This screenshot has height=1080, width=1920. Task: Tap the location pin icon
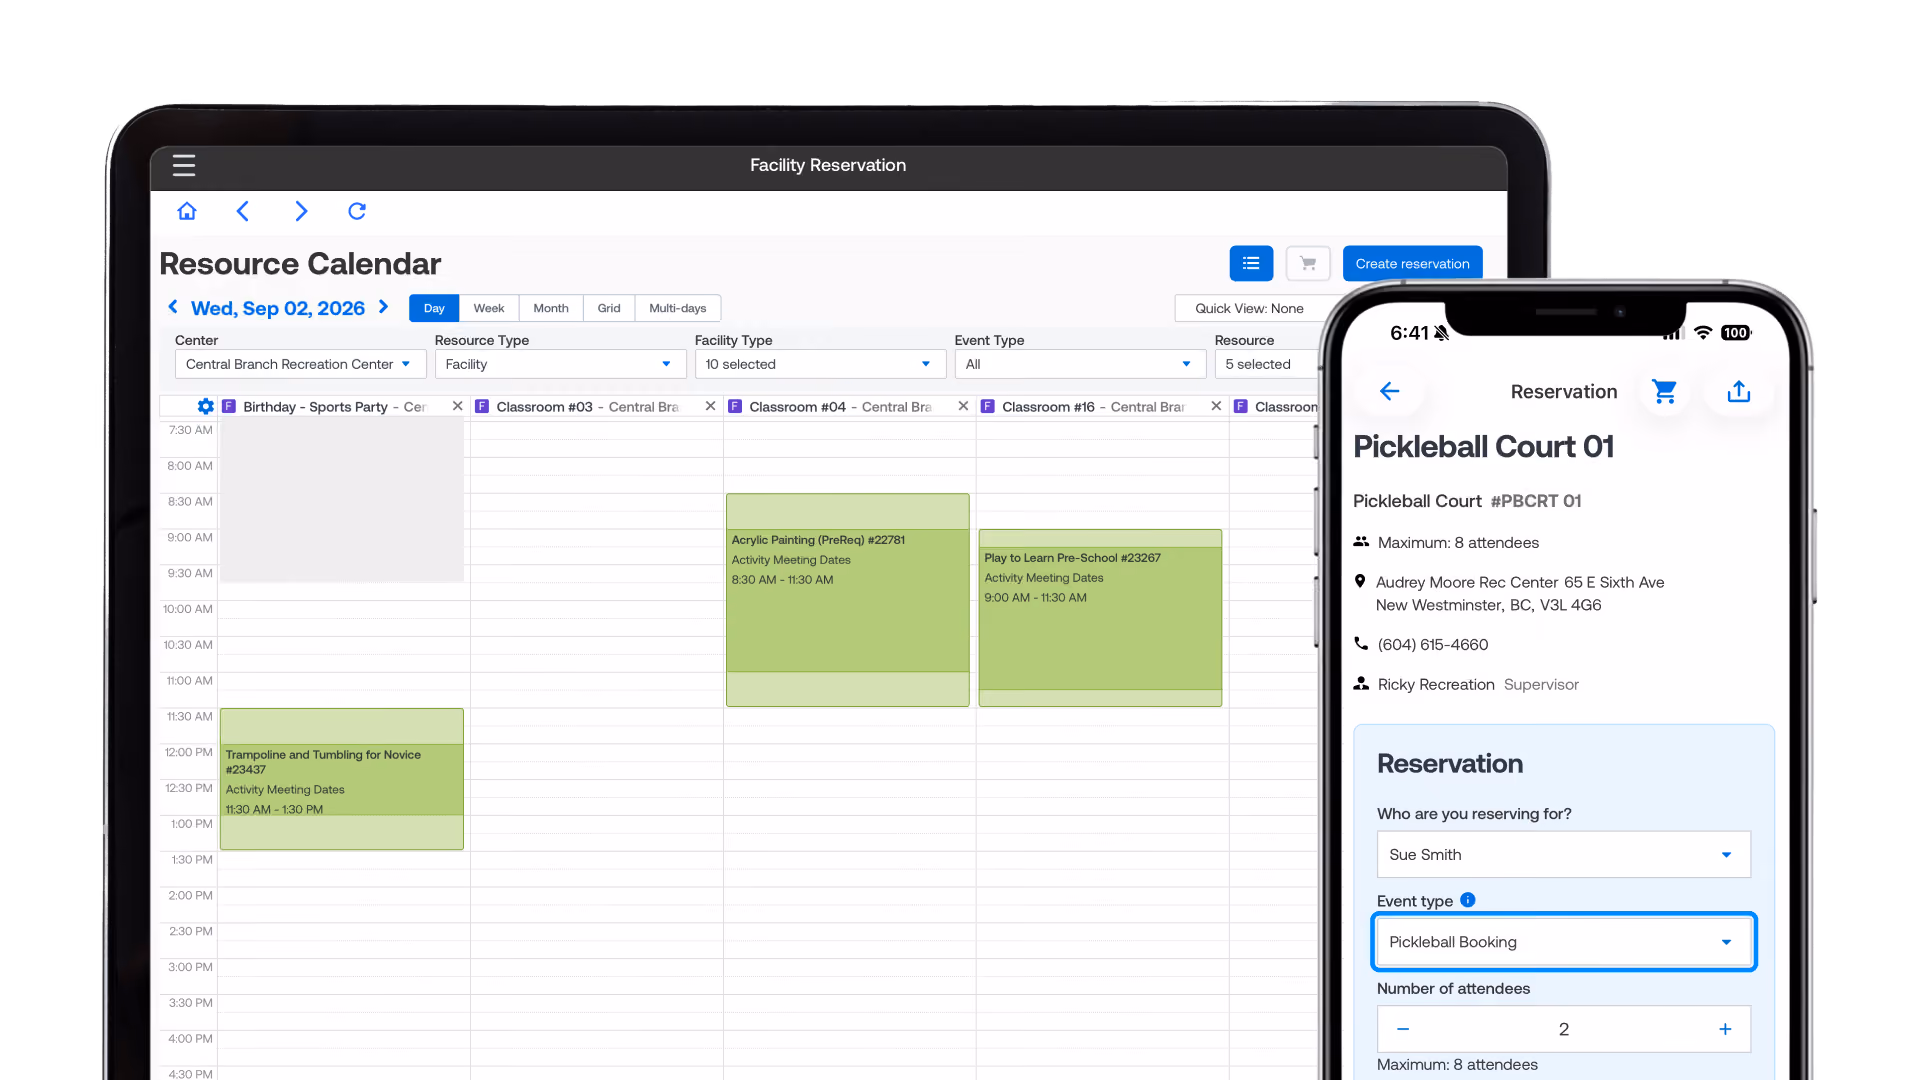(1360, 582)
